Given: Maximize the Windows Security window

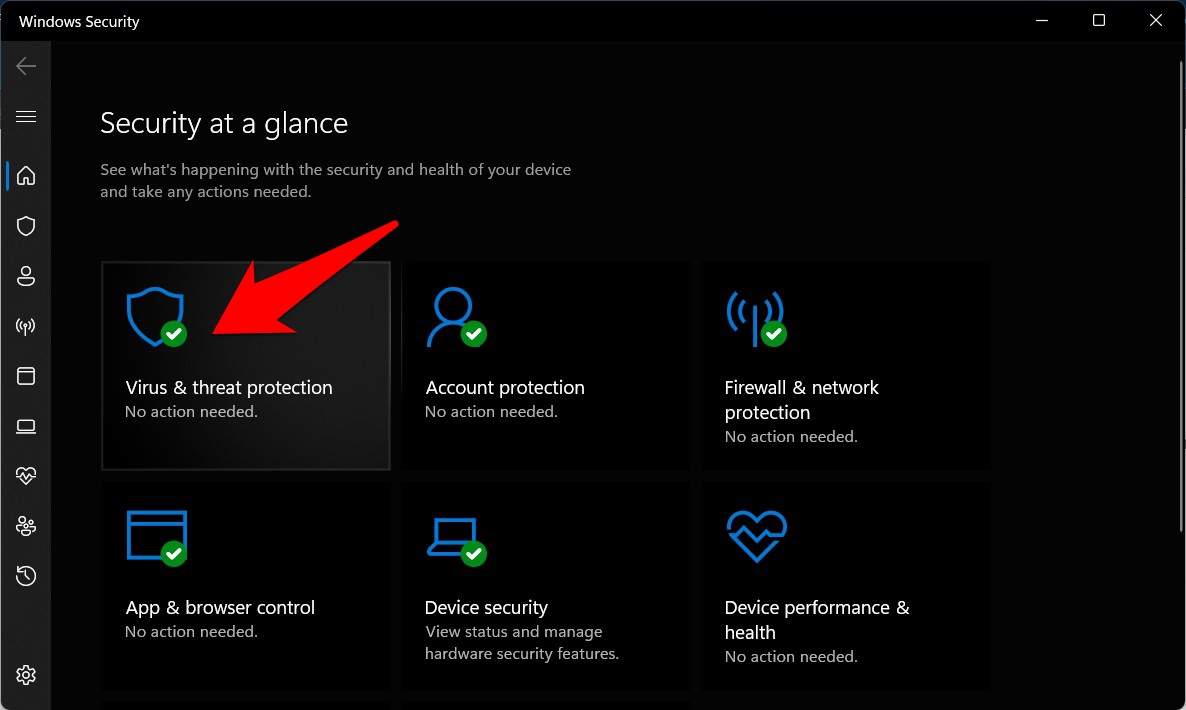Looking at the screenshot, I should 1099,21.
